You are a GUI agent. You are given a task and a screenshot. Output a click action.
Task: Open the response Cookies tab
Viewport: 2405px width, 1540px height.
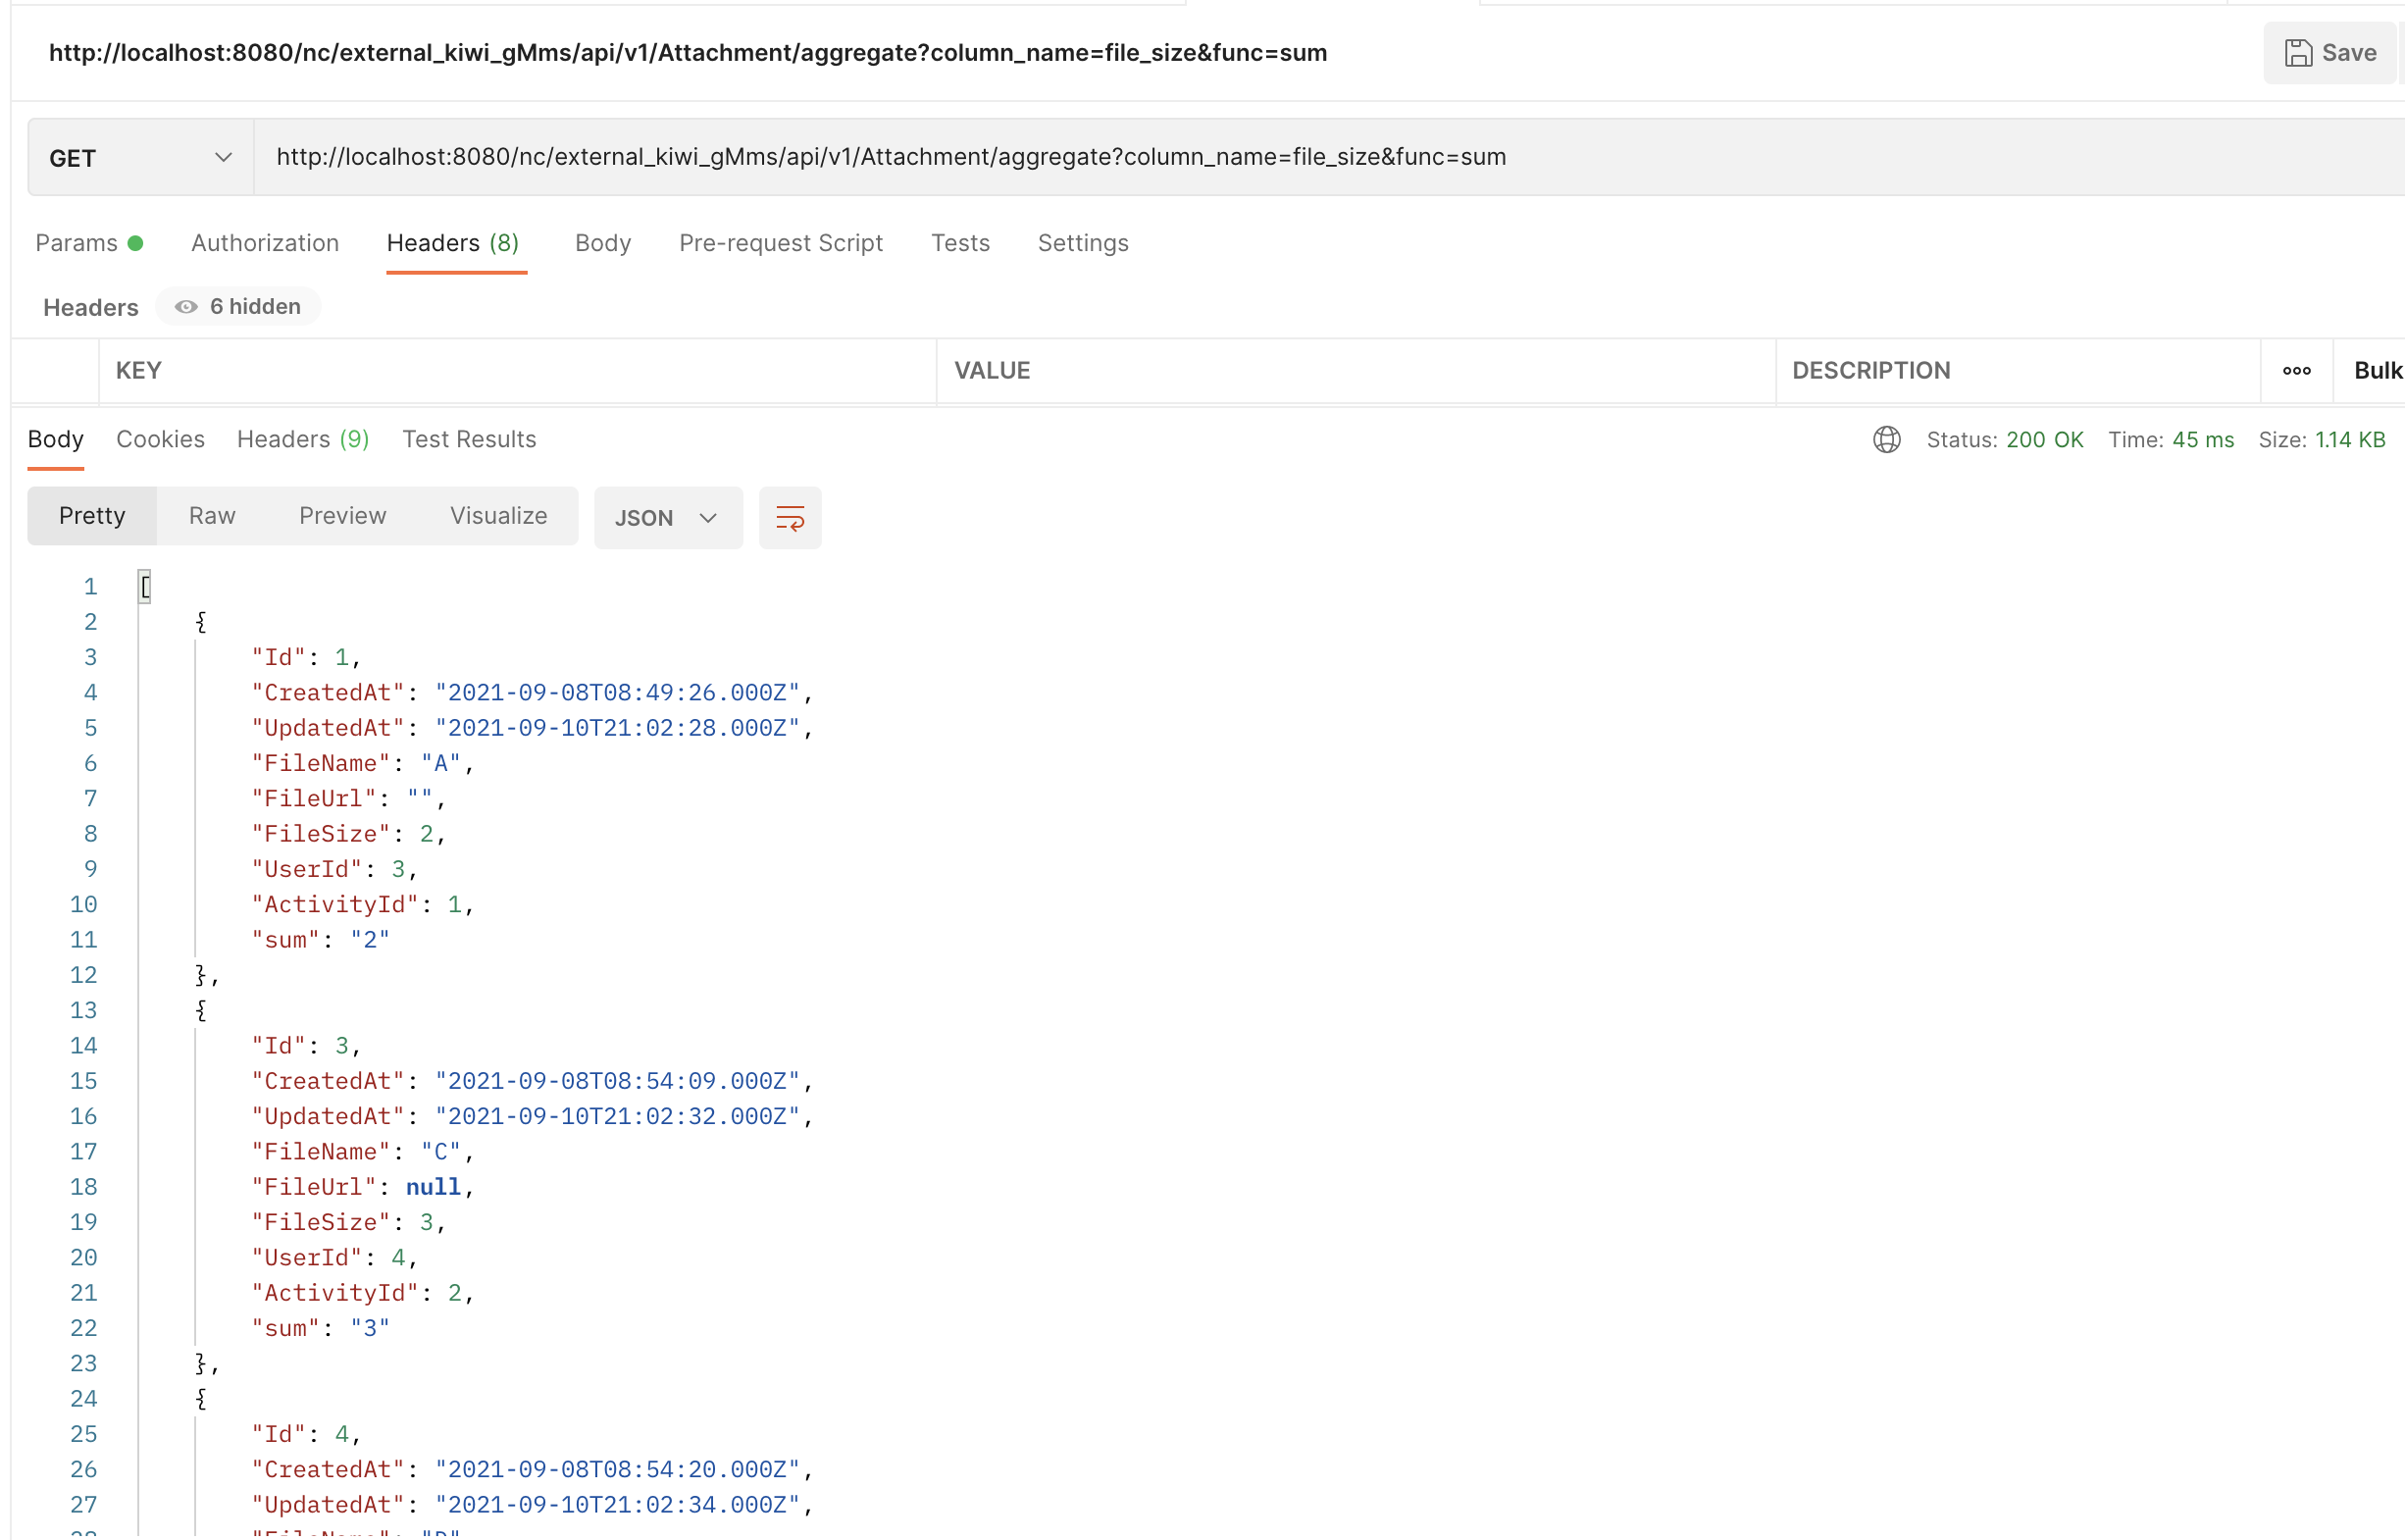point(160,440)
